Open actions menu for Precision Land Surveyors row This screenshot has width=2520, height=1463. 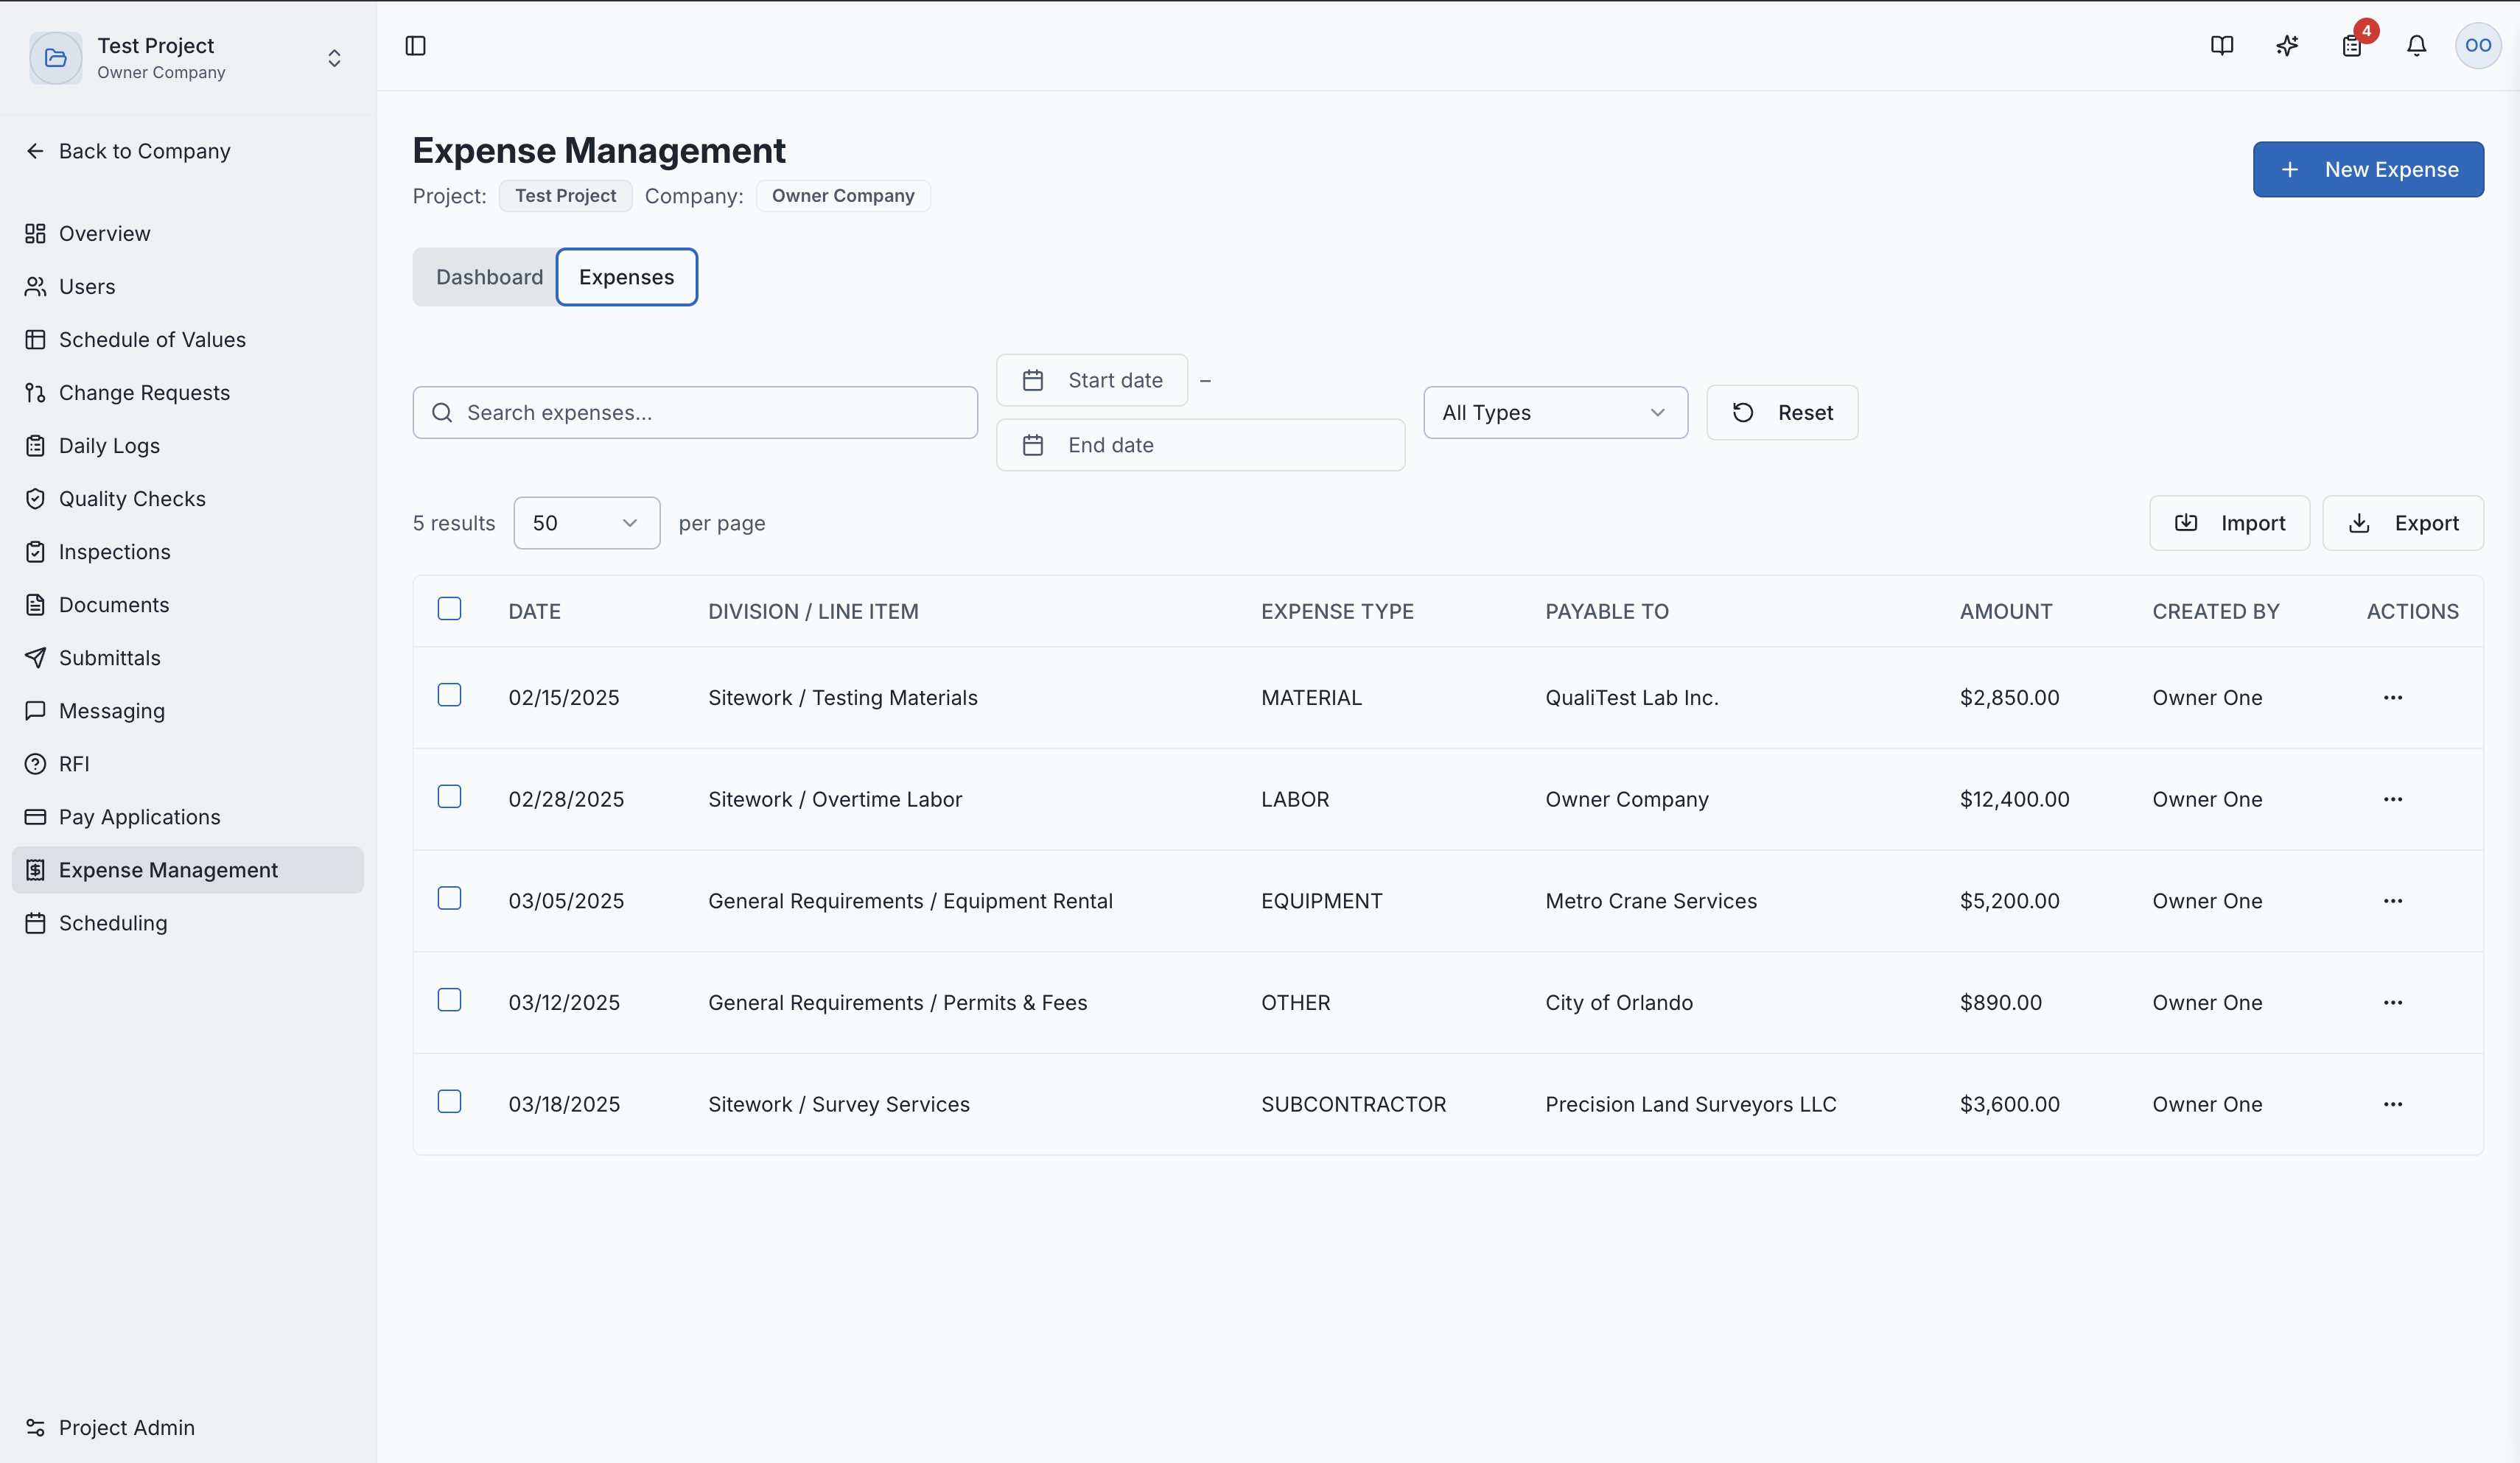pos(2392,1104)
